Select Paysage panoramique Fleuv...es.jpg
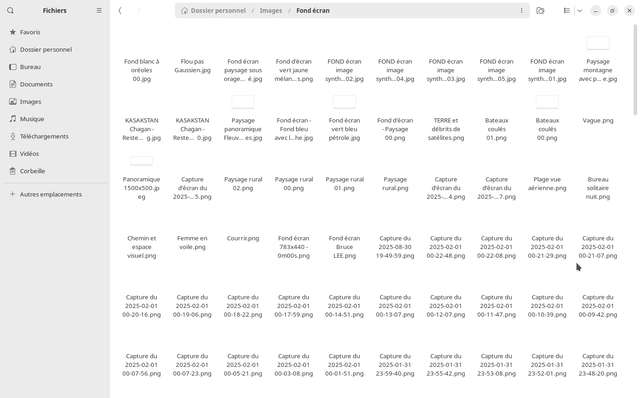This screenshot has width=640, height=398. [243, 129]
